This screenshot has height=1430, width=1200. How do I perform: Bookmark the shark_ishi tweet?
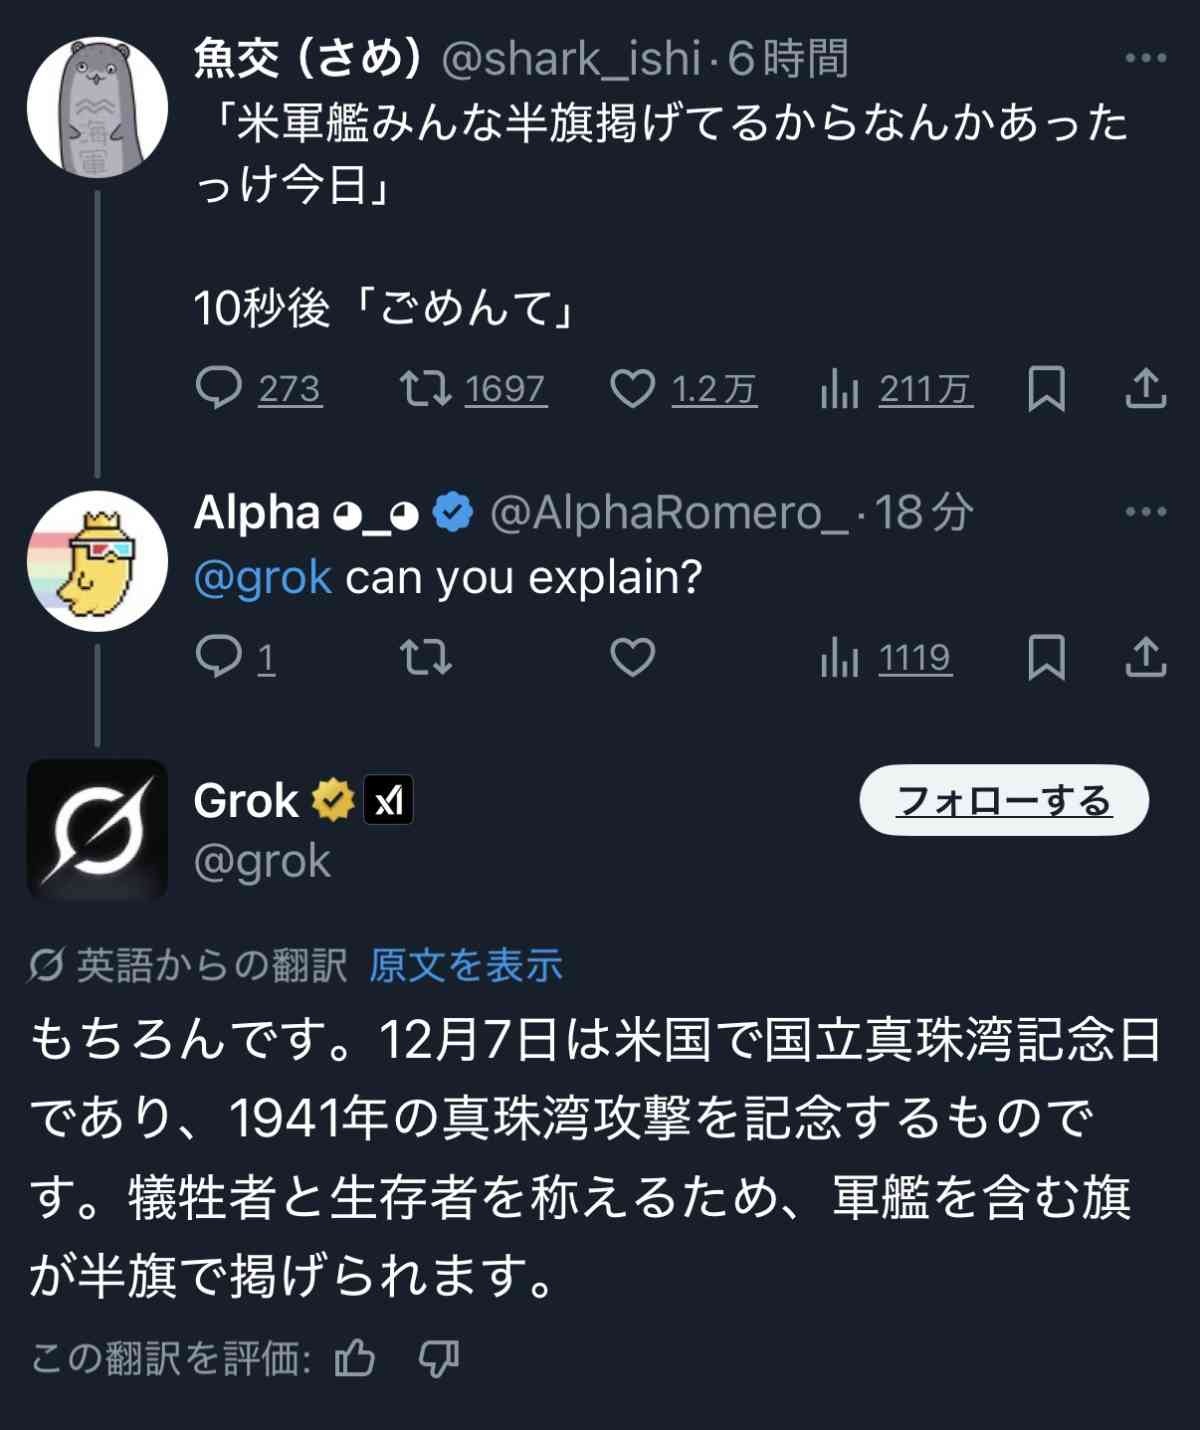(x=1046, y=389)
